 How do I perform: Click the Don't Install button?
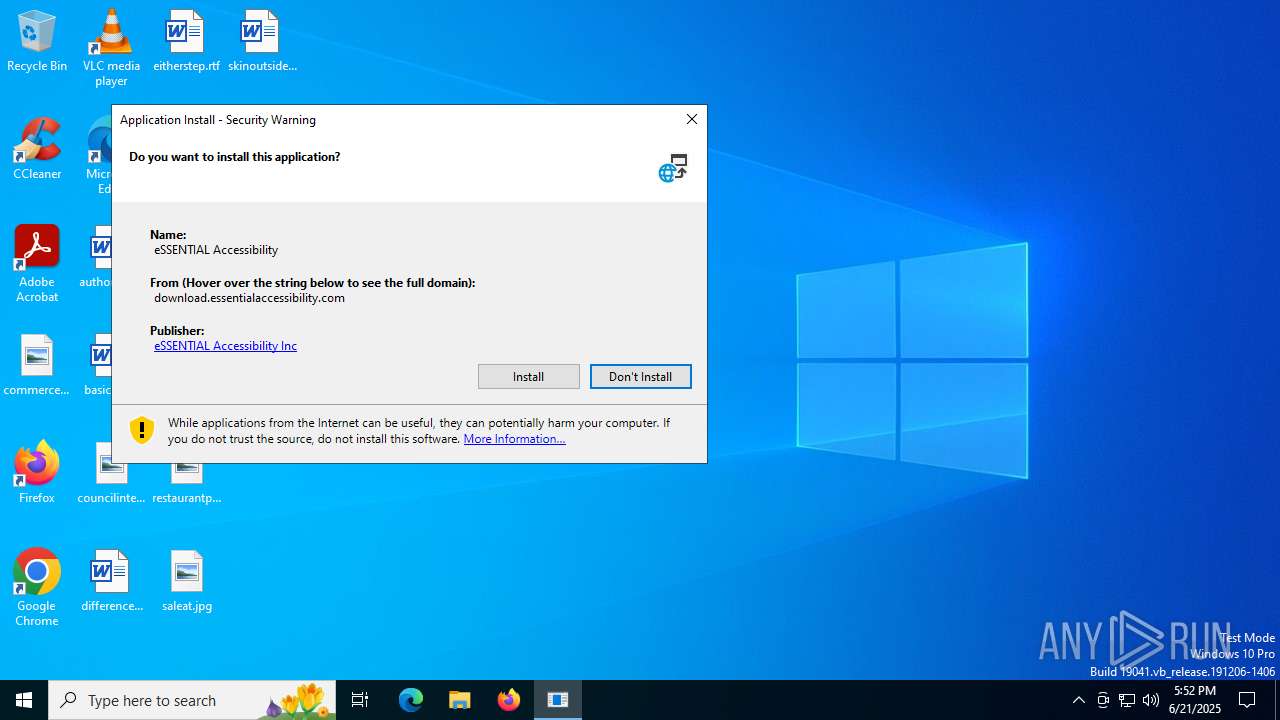640,376
